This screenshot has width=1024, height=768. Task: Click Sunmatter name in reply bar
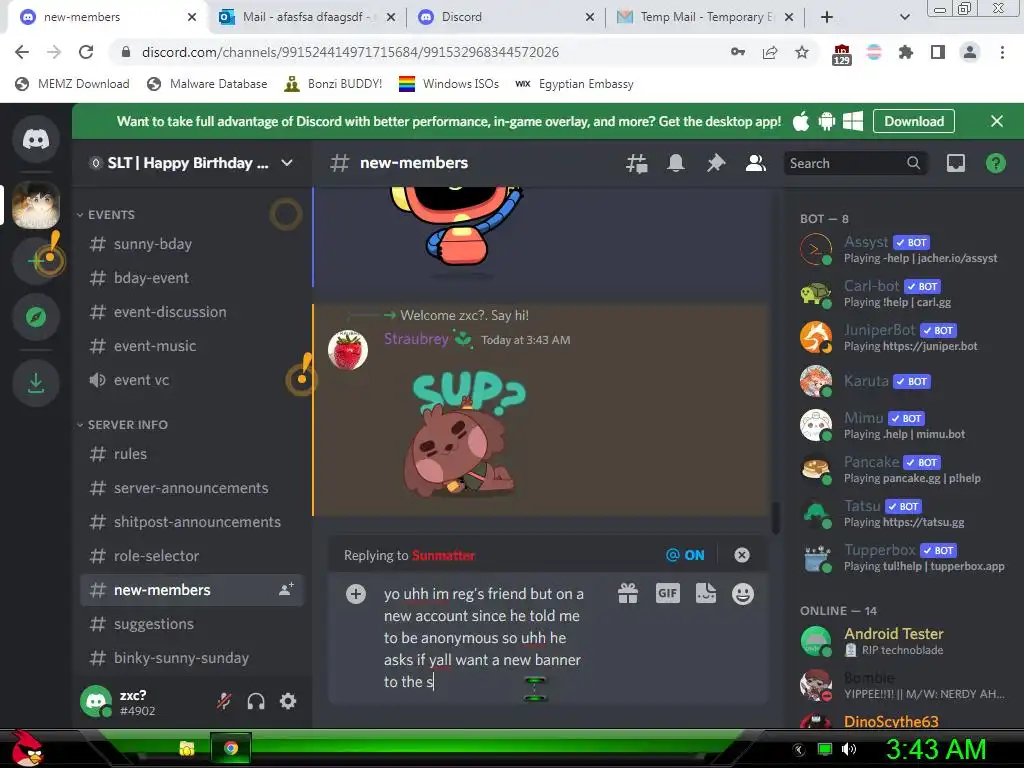point(443,555)
